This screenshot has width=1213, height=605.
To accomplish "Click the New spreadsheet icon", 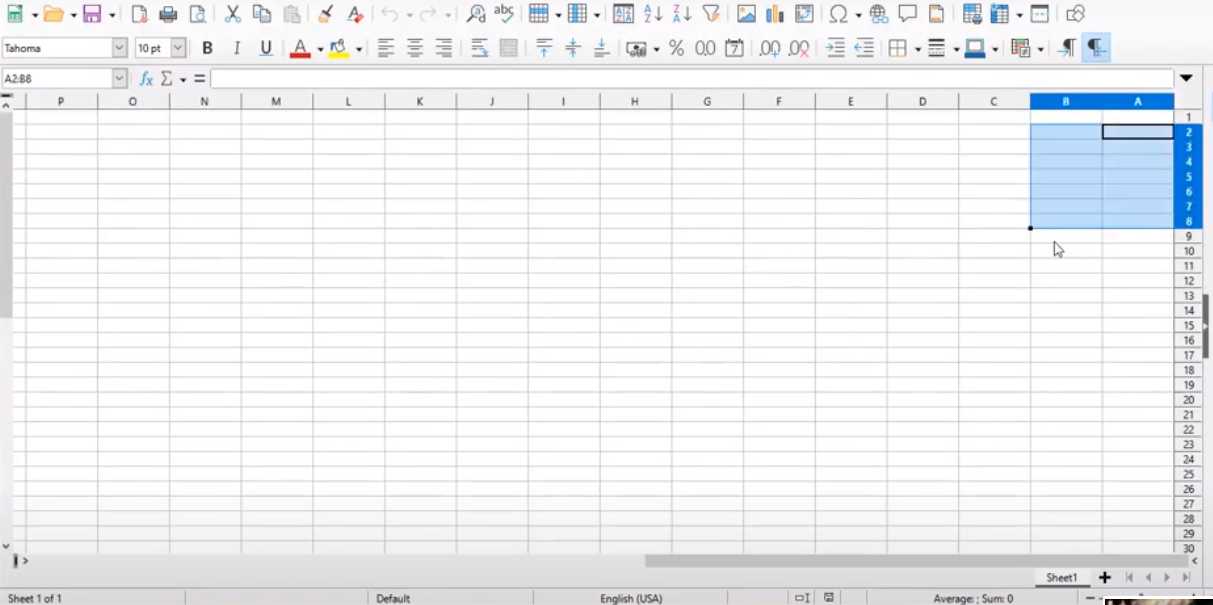I will coord(15,14).
